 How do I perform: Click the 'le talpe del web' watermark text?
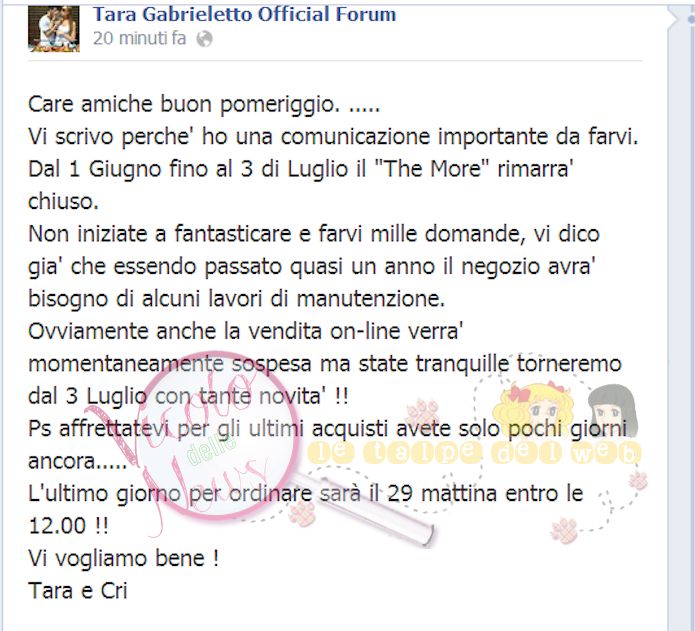(474, 452)
